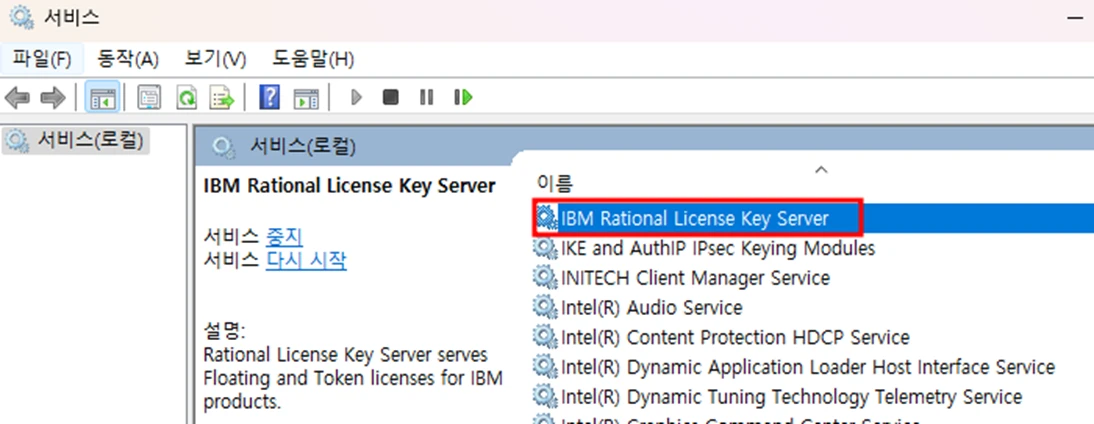Click the Export list toolbar icon
This screenshot has width=1094, height=424.
(223, 98)
